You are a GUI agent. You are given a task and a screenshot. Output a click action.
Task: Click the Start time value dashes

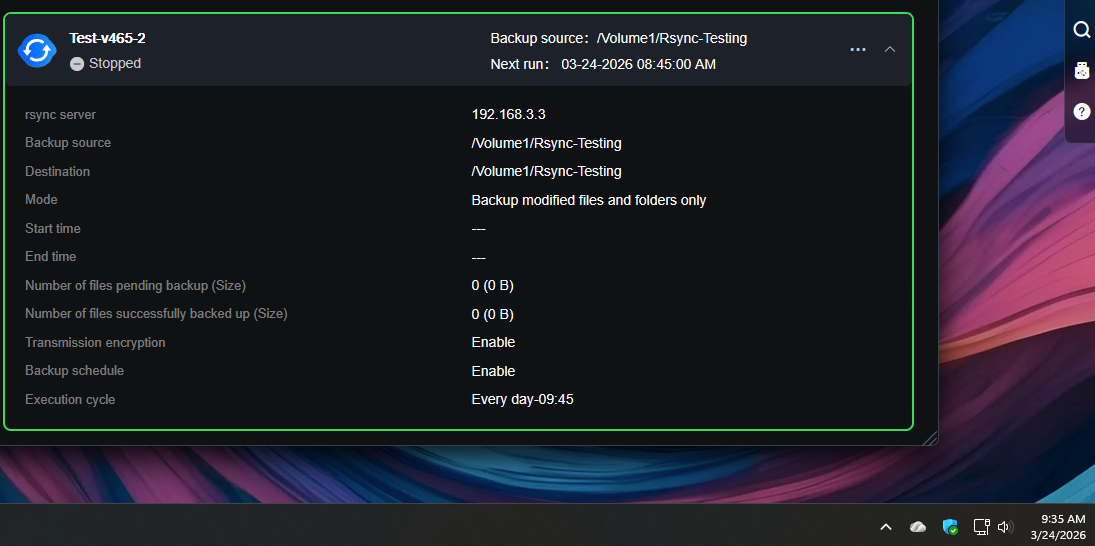pyautogui.click(x=478, y=229)
